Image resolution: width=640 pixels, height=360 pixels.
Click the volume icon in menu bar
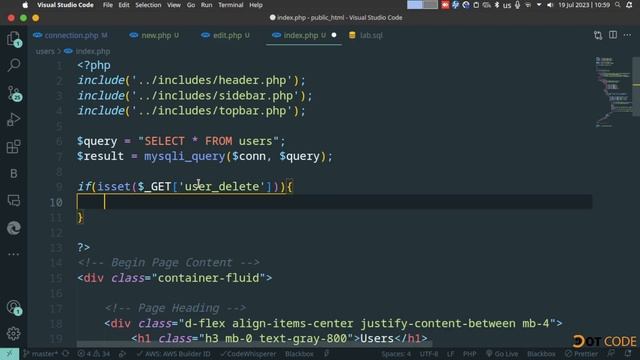tap(550, 5)
